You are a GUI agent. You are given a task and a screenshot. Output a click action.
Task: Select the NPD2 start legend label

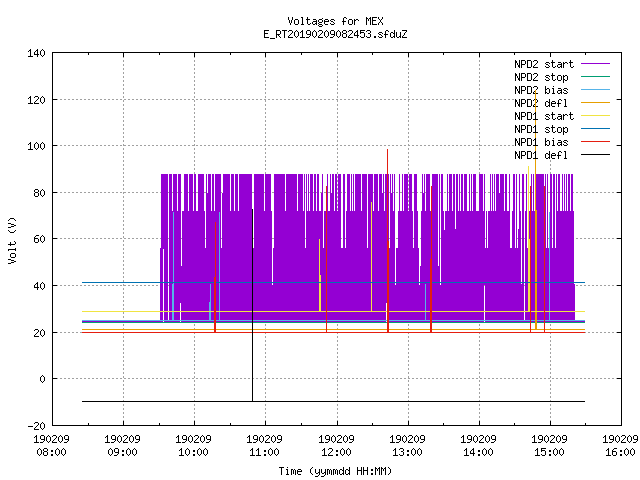(x=544, y=64)
